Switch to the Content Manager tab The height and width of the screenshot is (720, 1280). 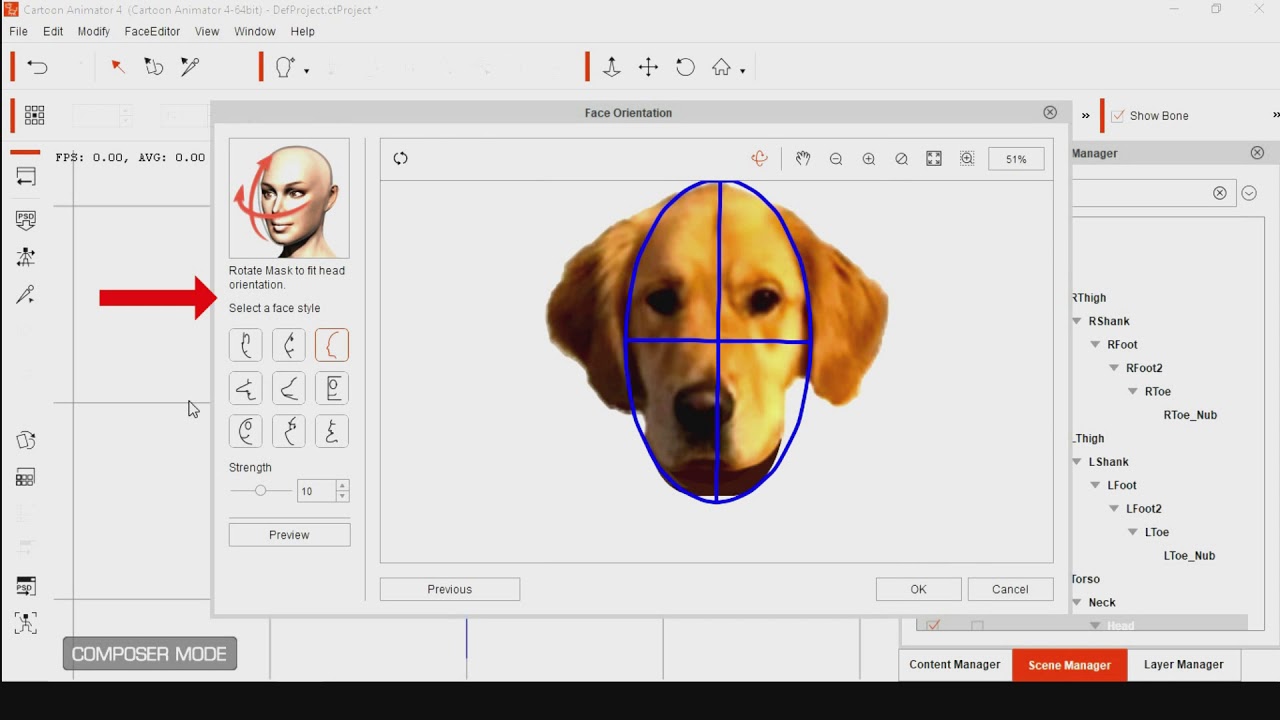(x=955, y=665)
